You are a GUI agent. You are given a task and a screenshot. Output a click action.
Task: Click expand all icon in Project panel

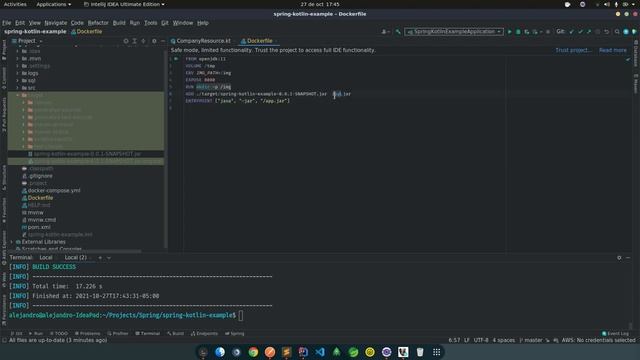pos(134,41)
